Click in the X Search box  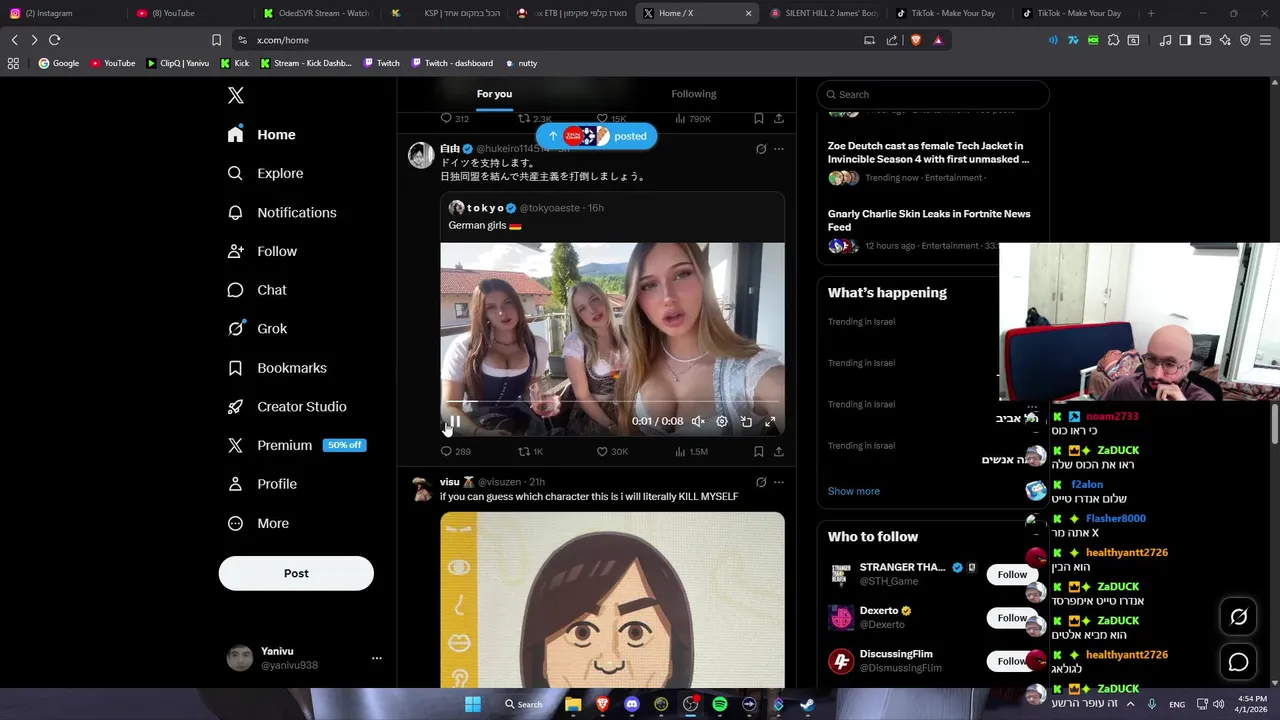[933, 94]
